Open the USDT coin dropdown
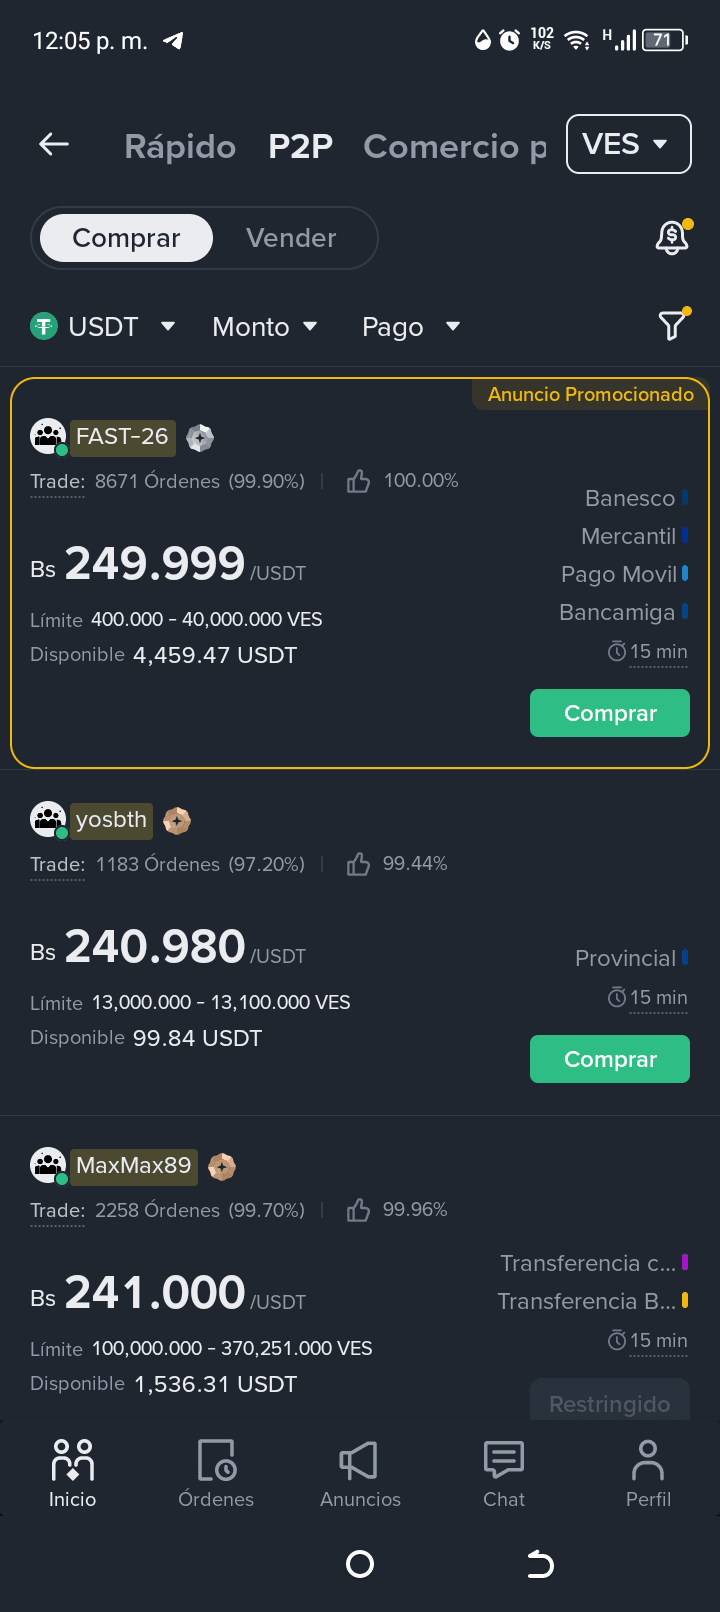 pos(103,327)
